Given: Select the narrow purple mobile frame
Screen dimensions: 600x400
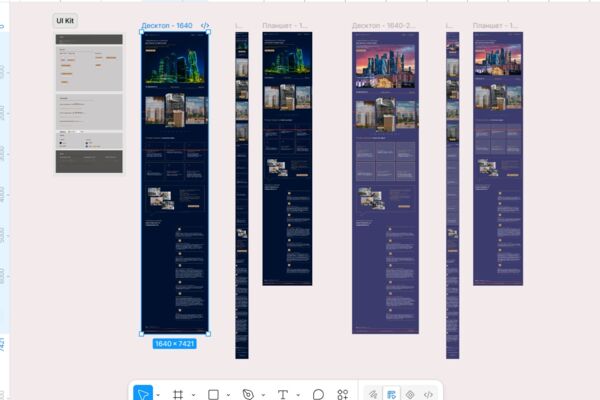Looking at the screenshot, I should [453, 195].
